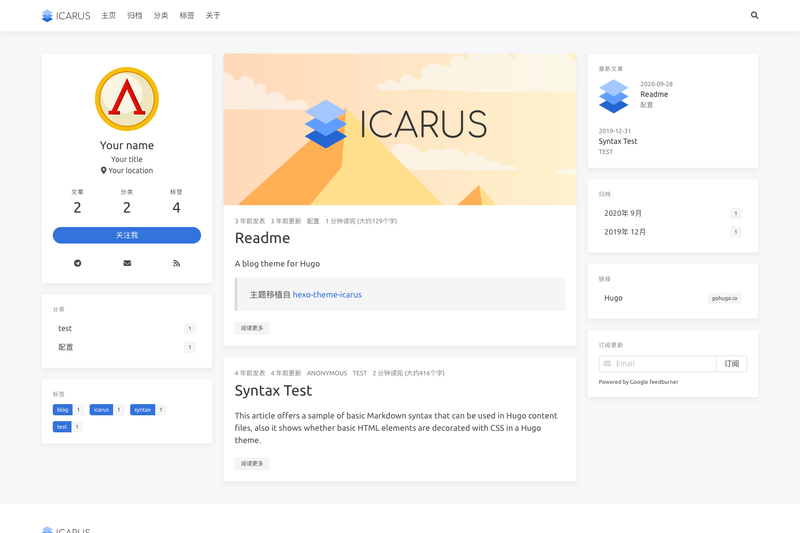Click the Readme thumbnail in recent posts
The width and height of the screenshot is (800, 533).
click(x=613, y=96)
